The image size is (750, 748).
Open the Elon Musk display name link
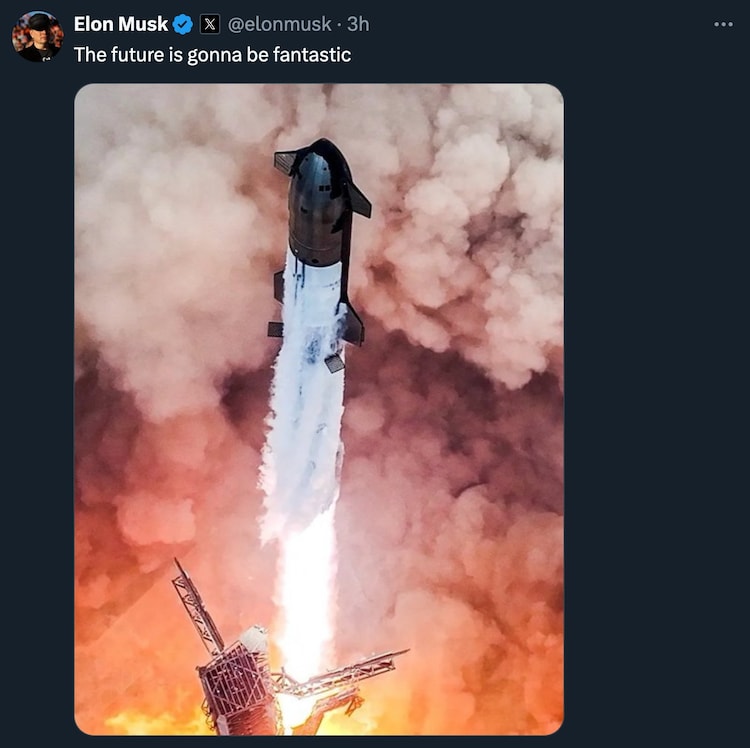tap(120, 24)
